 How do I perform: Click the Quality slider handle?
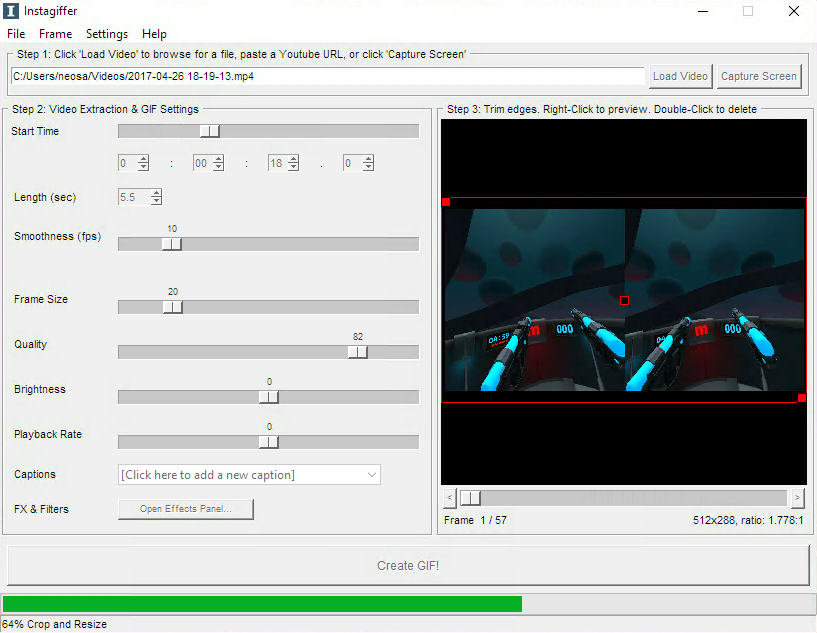[357, 352]
